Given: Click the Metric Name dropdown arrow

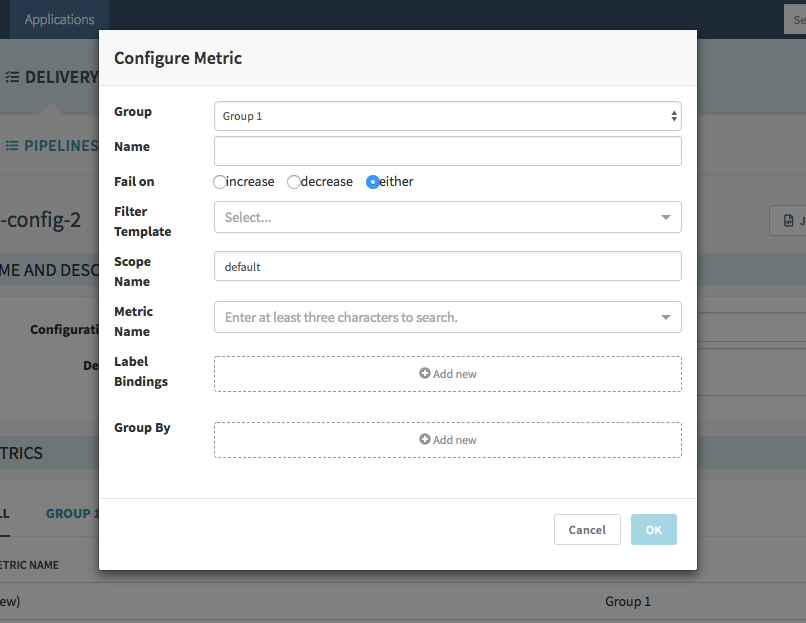Looking at the screenshot, I should pyautogui.click(x=666, y=318).
